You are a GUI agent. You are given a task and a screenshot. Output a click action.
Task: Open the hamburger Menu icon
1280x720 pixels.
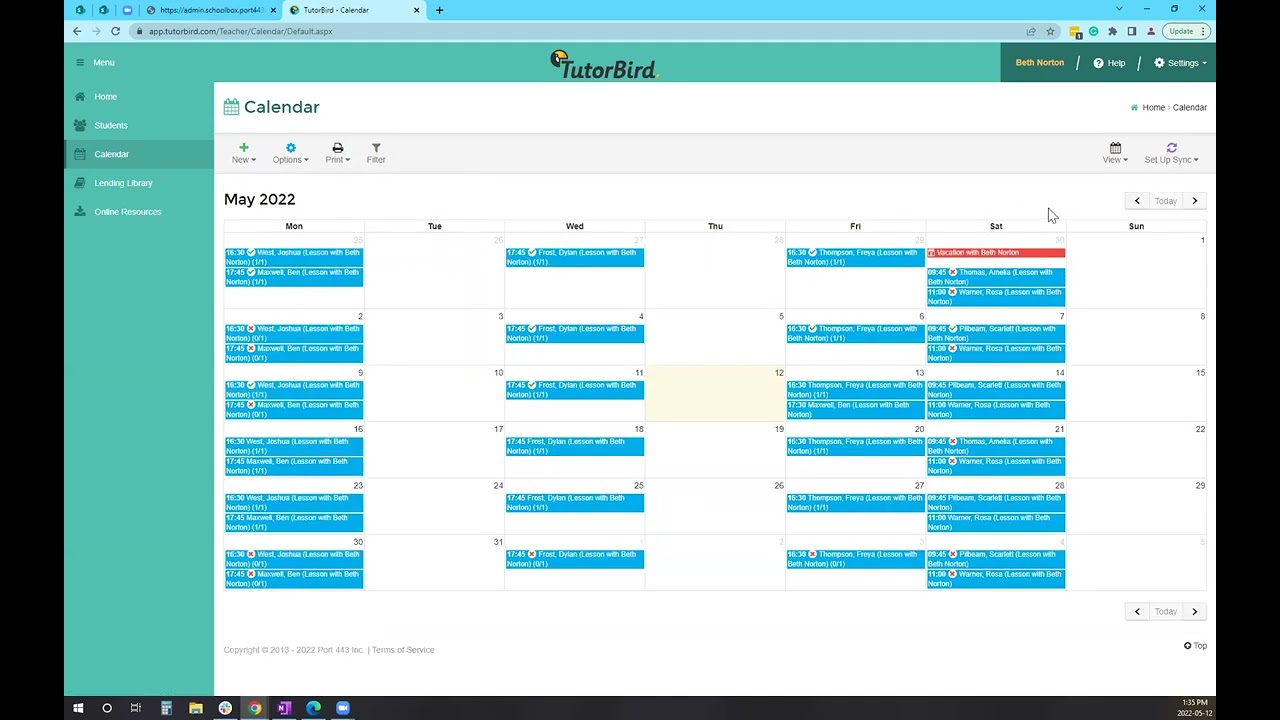click(x=80, y=62)
